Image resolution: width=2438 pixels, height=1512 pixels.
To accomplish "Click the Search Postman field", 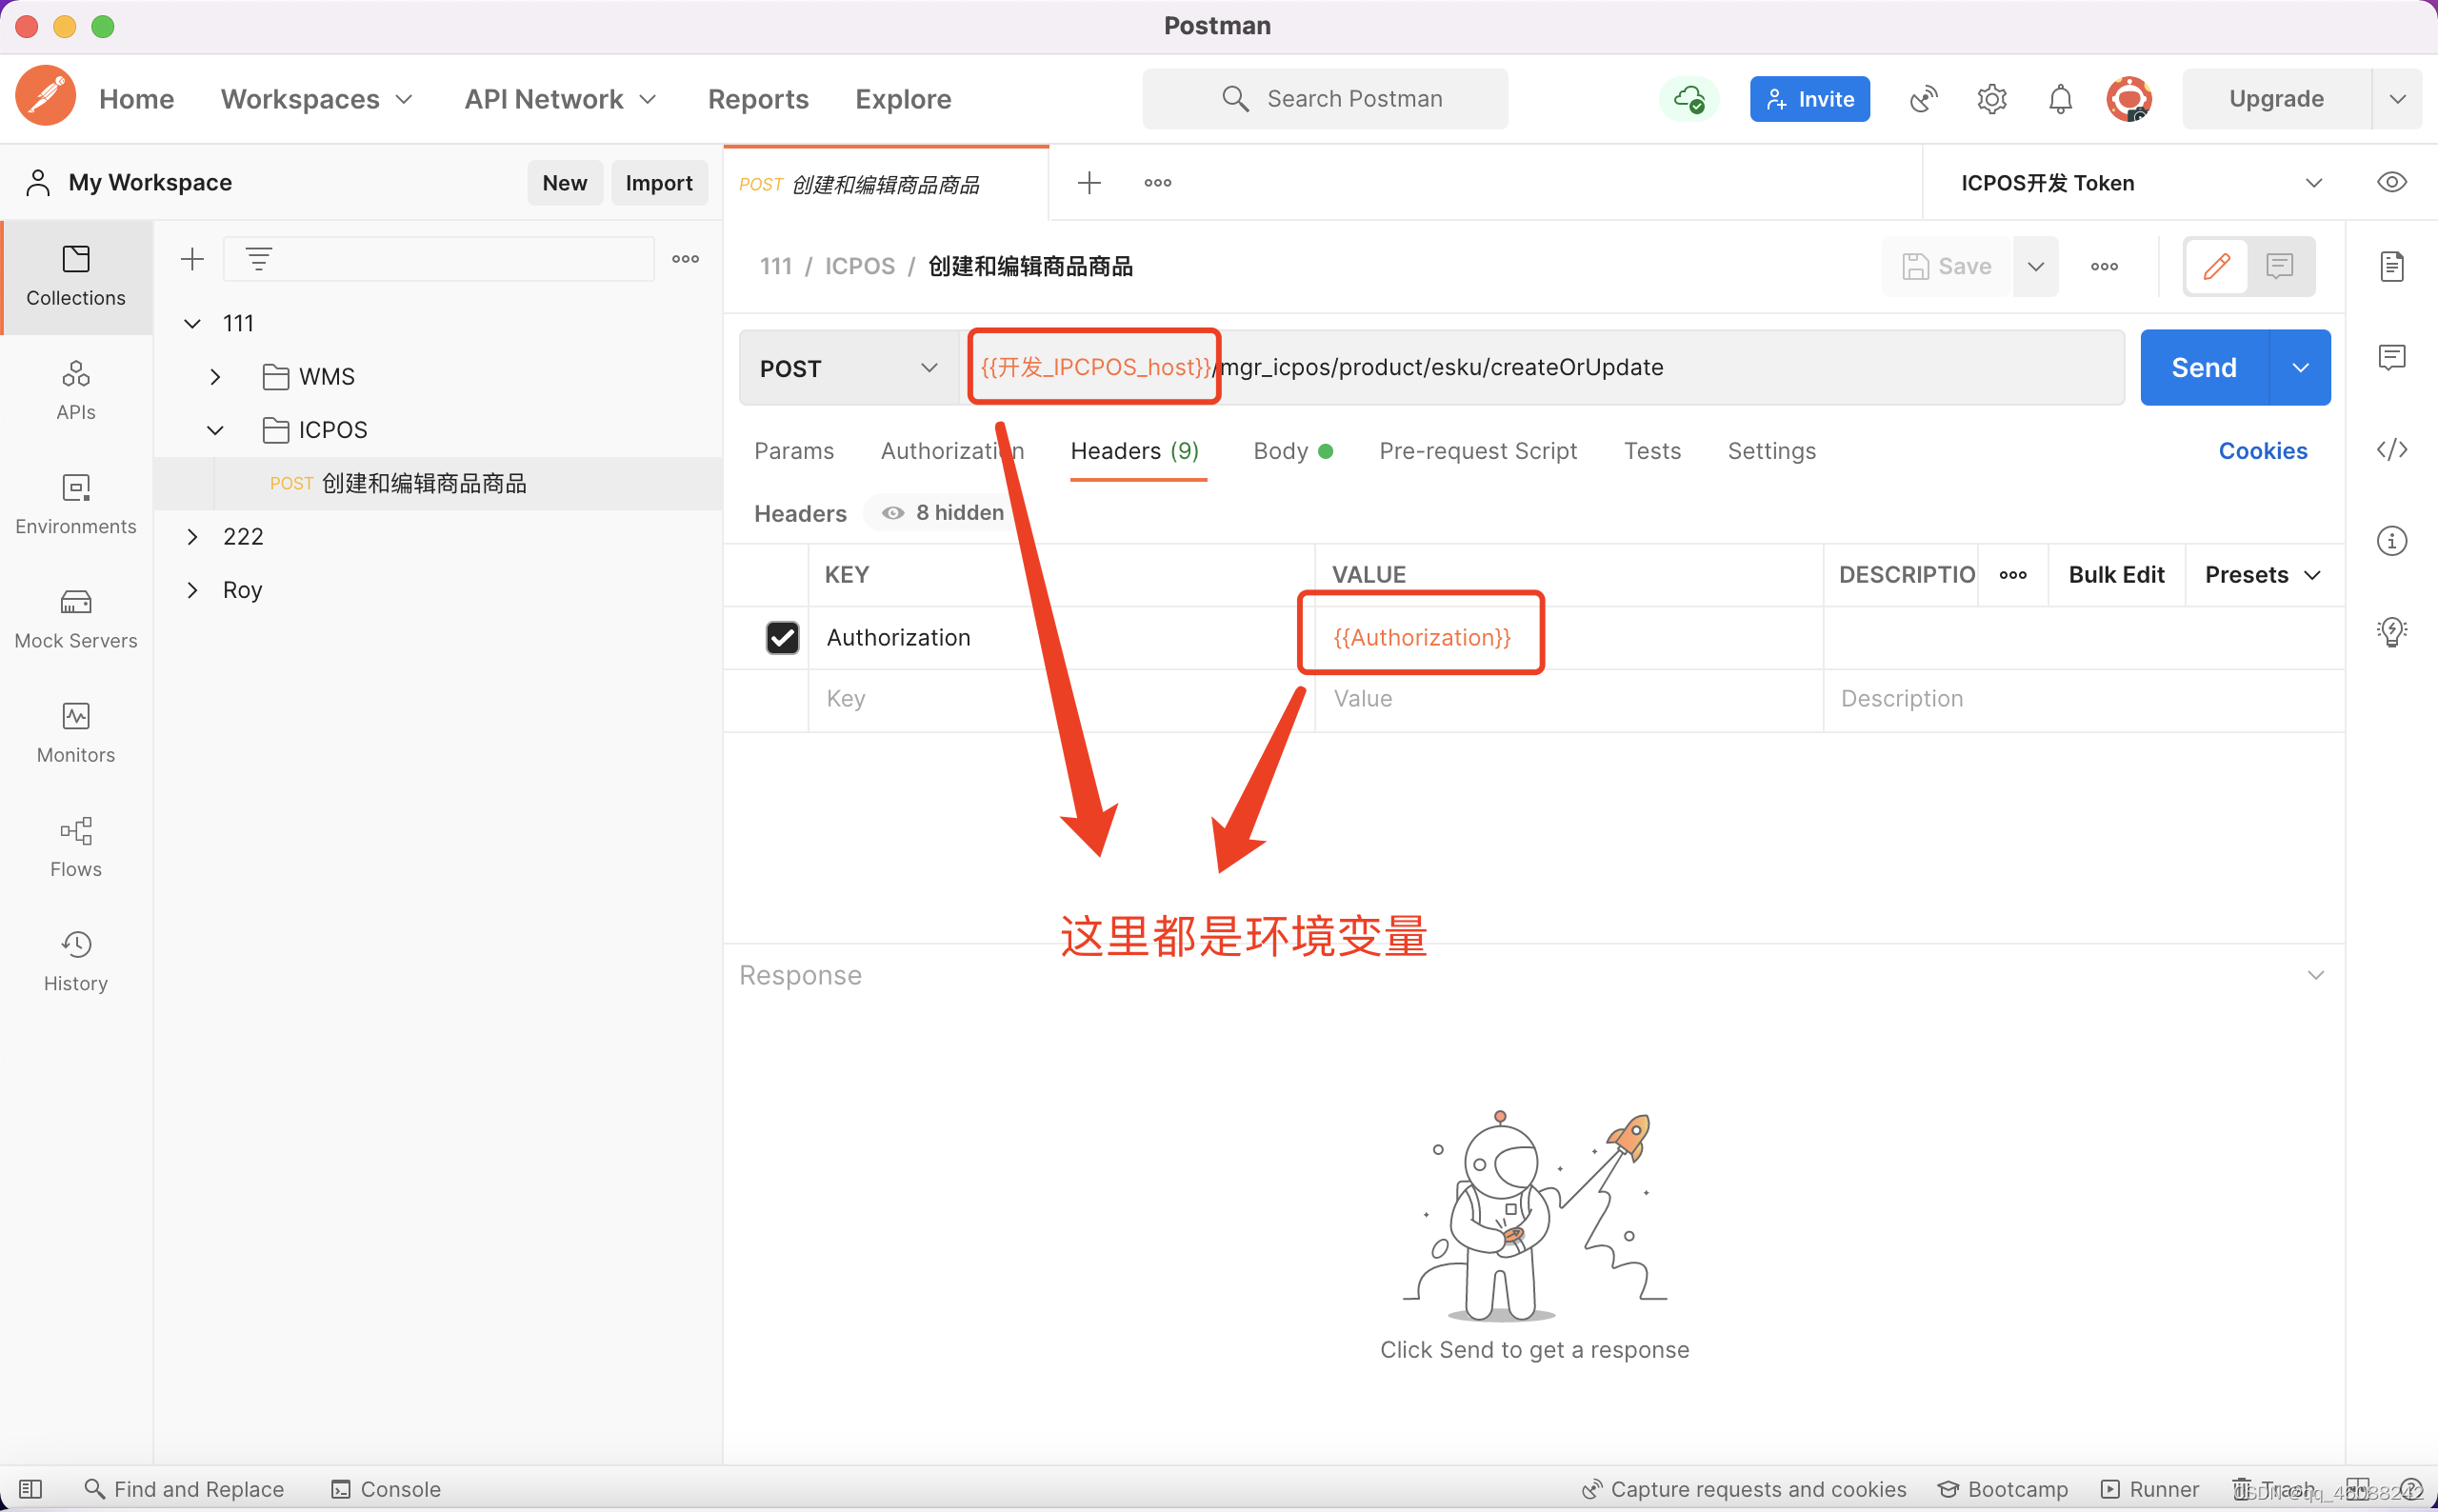I will pyautogui.click(x=1326, y=99).
